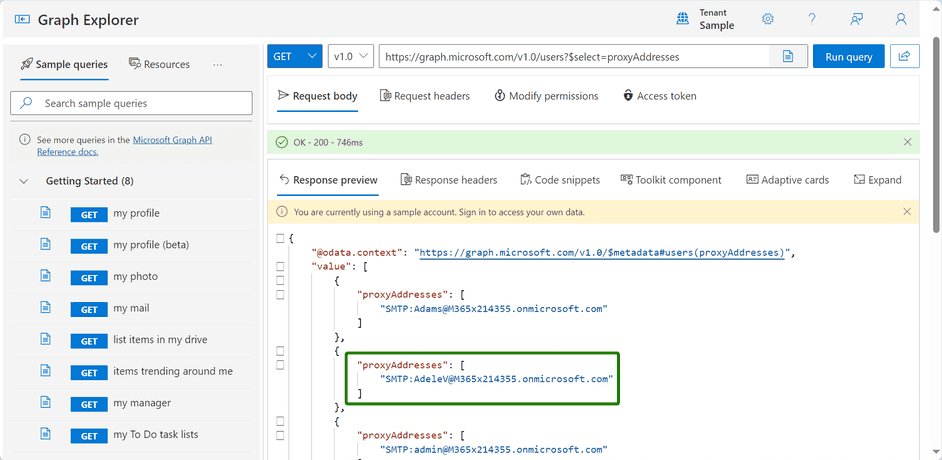The width and height of the screenshot is (942, 460).
Task: Click the "SMTP:admin@M365x214355.onmicrosoft.com" value
Action: coord(494,449)
